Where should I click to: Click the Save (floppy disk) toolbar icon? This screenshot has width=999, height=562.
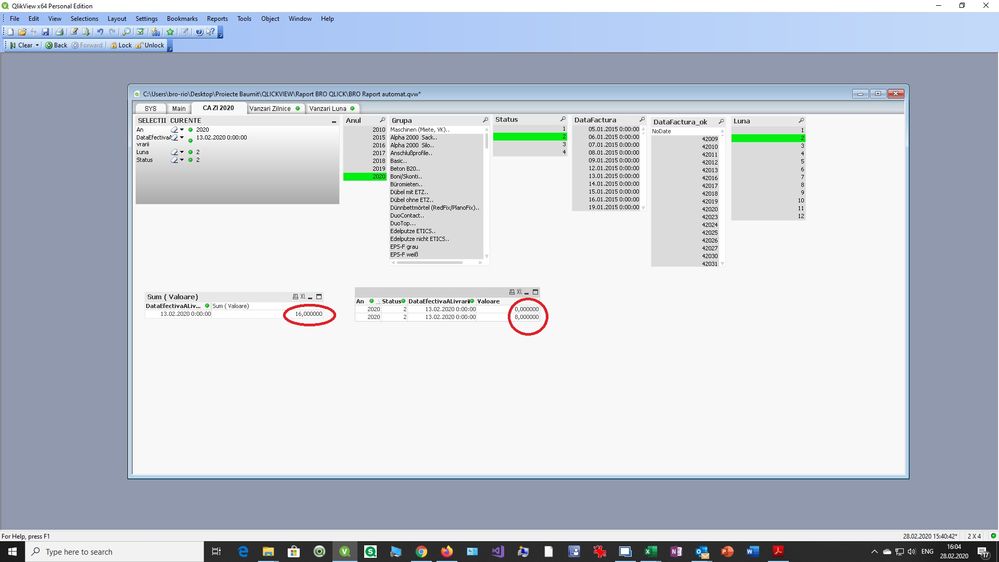(x=45, y=31)
